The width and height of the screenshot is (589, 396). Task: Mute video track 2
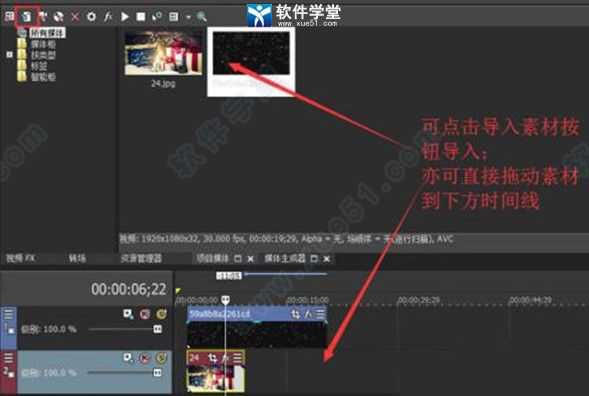tap(145, 358)
